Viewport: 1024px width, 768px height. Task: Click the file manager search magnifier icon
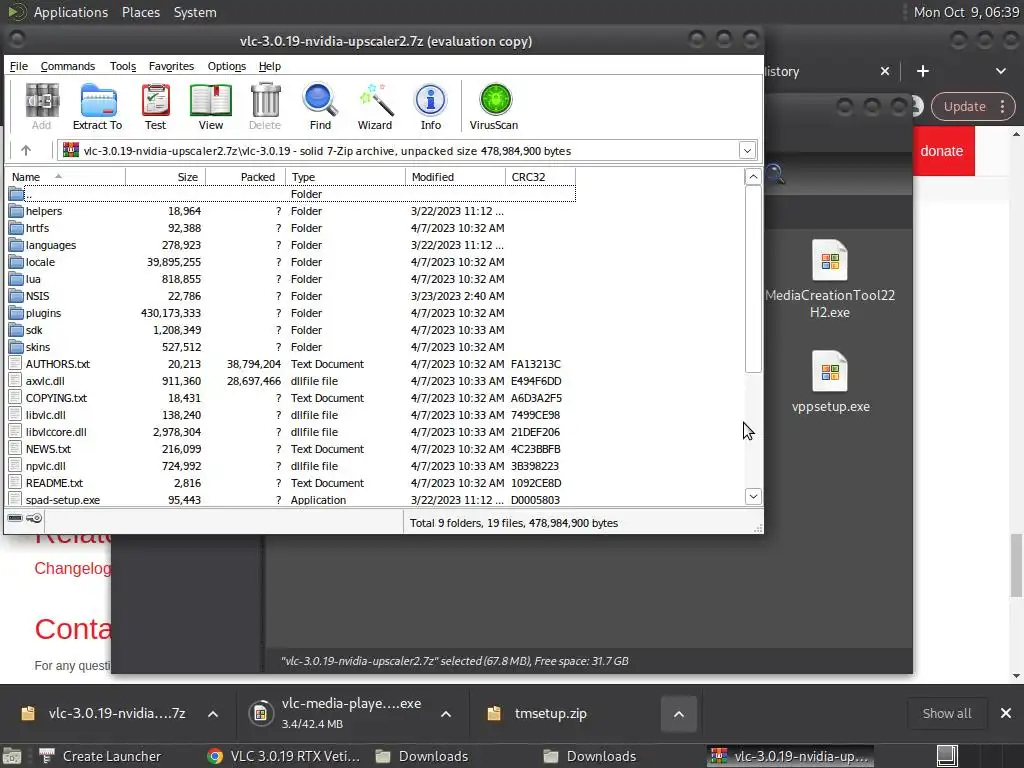point(775,174)
